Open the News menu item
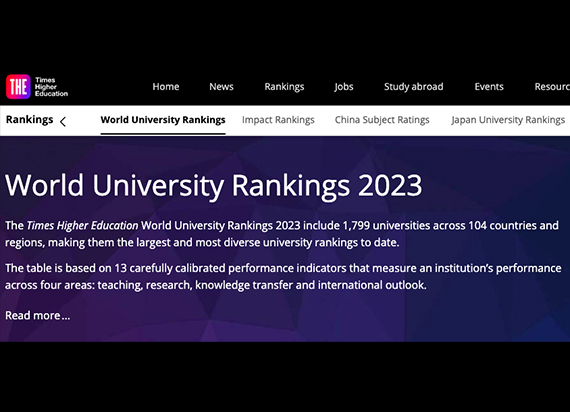The height and width of the screenshot is (412, 570). click(x=221, y=87)
